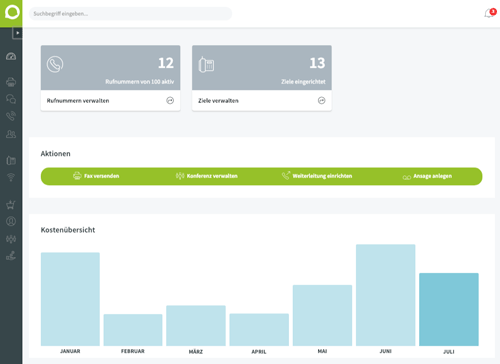
Task: Select the highlighted JULI bar in chart
Action: [x=449, y=309]
